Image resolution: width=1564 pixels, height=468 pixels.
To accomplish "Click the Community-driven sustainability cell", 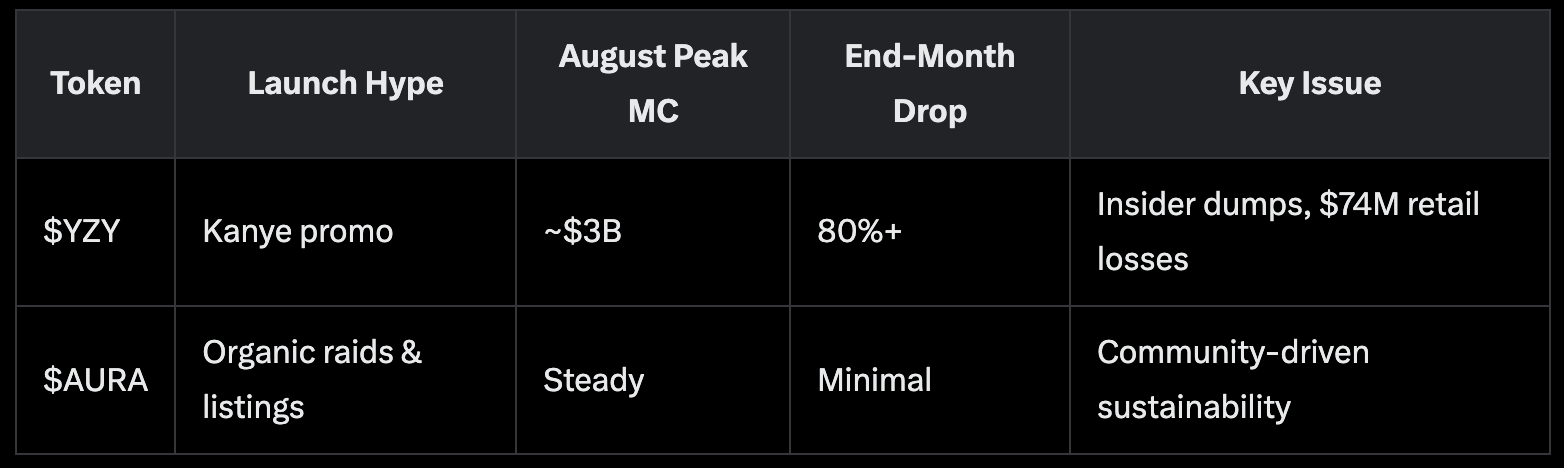I will click(x=1232, y=380).
